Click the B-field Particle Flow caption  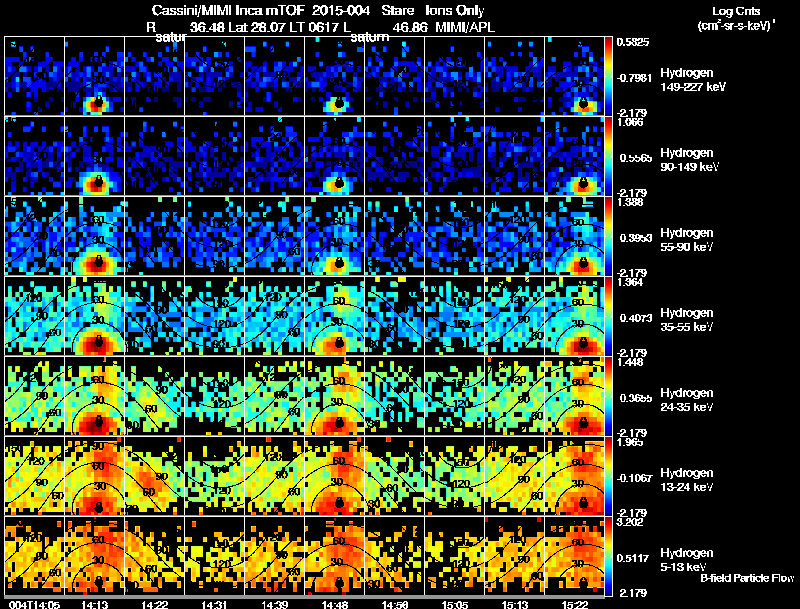(x=747, y=578)
